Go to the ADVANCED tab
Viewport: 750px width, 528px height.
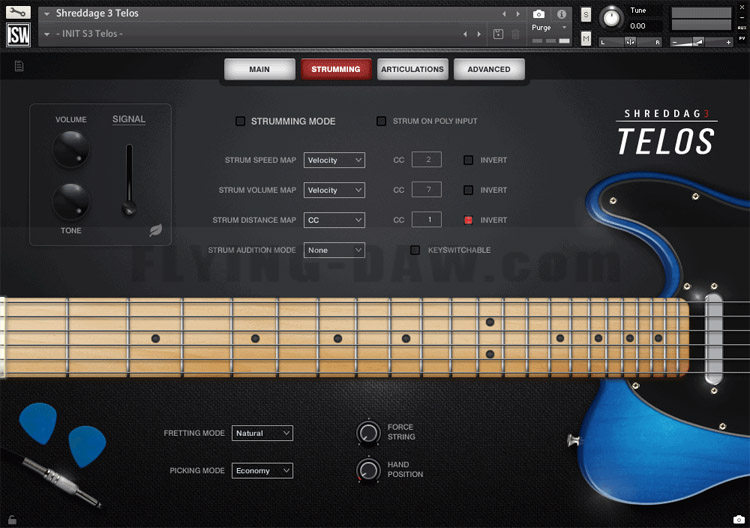point(489,69)
